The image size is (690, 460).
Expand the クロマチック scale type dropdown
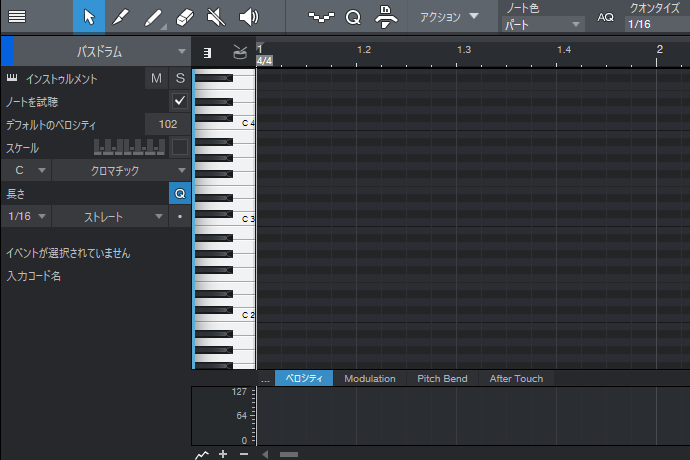tap(109, 170)
